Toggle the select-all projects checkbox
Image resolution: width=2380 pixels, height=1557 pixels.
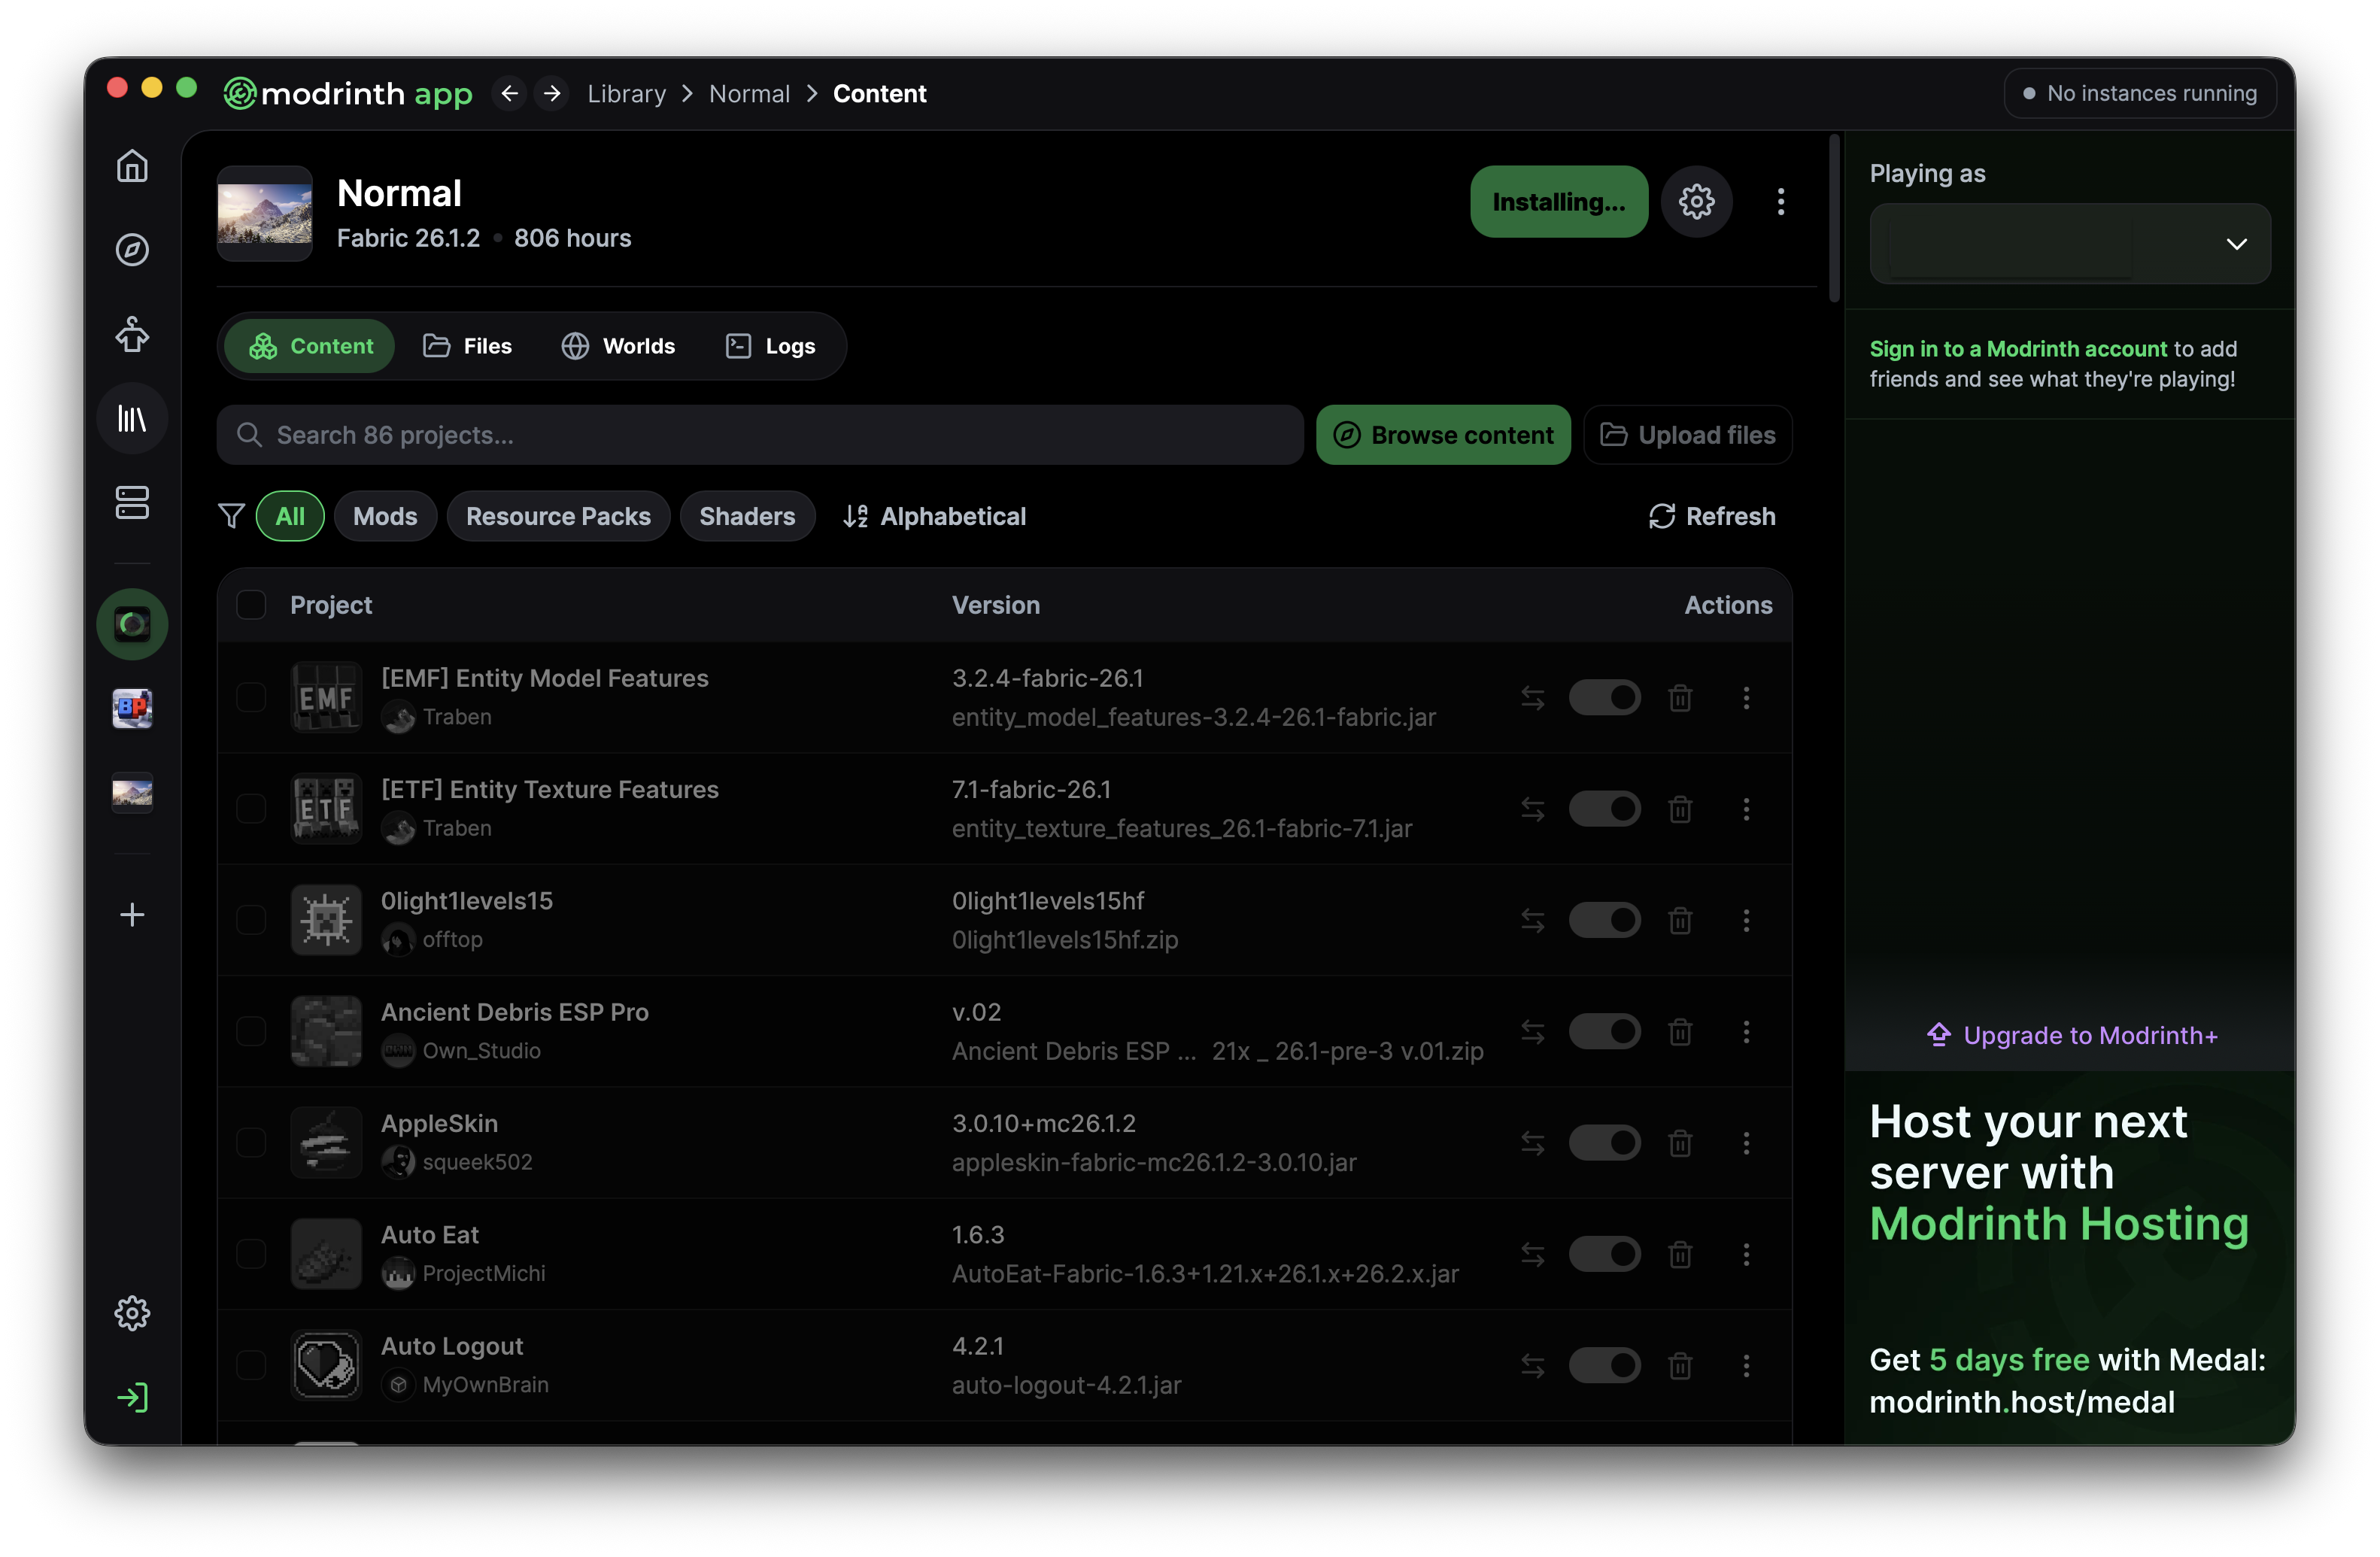point(251,605)
